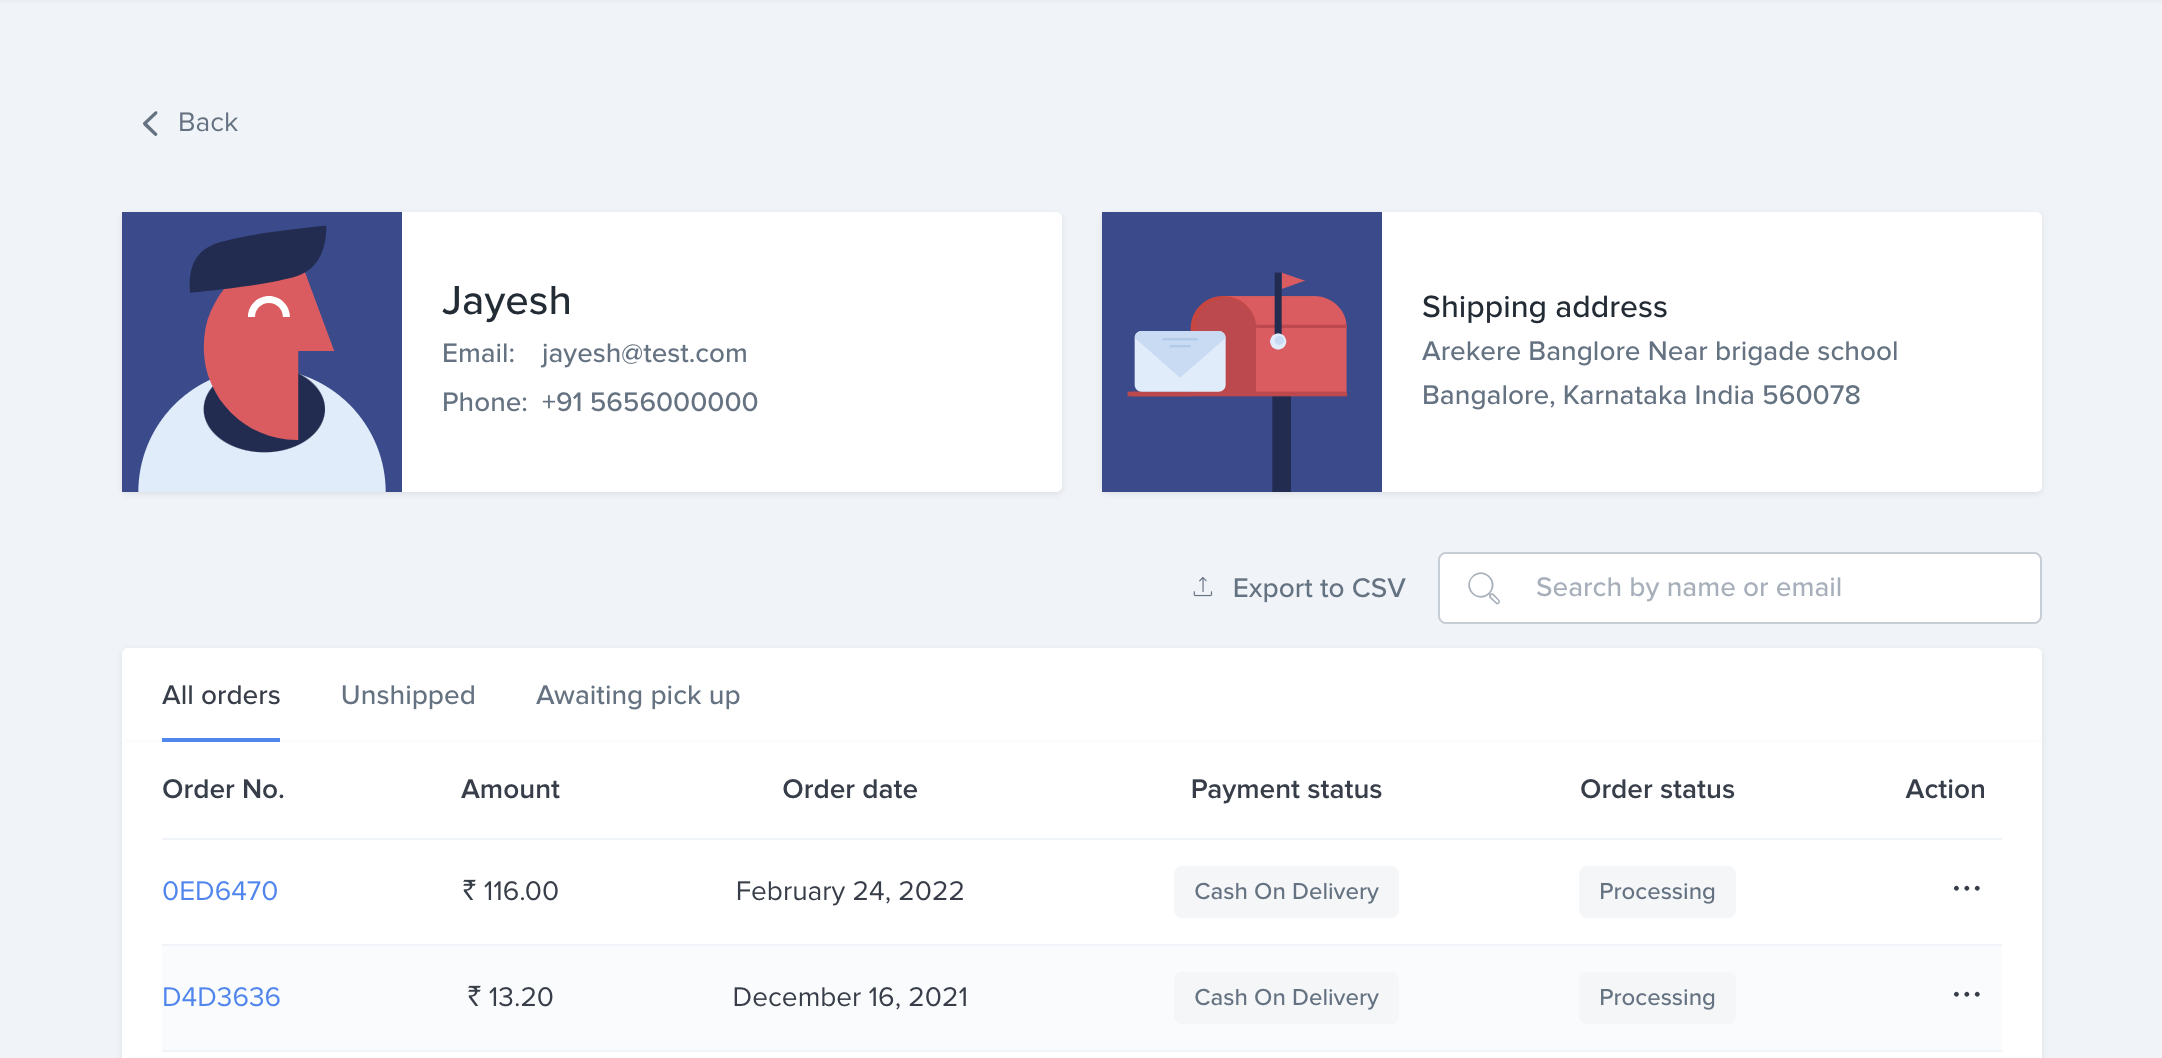Open actions menu for order D4D3636

[1966, 995]
